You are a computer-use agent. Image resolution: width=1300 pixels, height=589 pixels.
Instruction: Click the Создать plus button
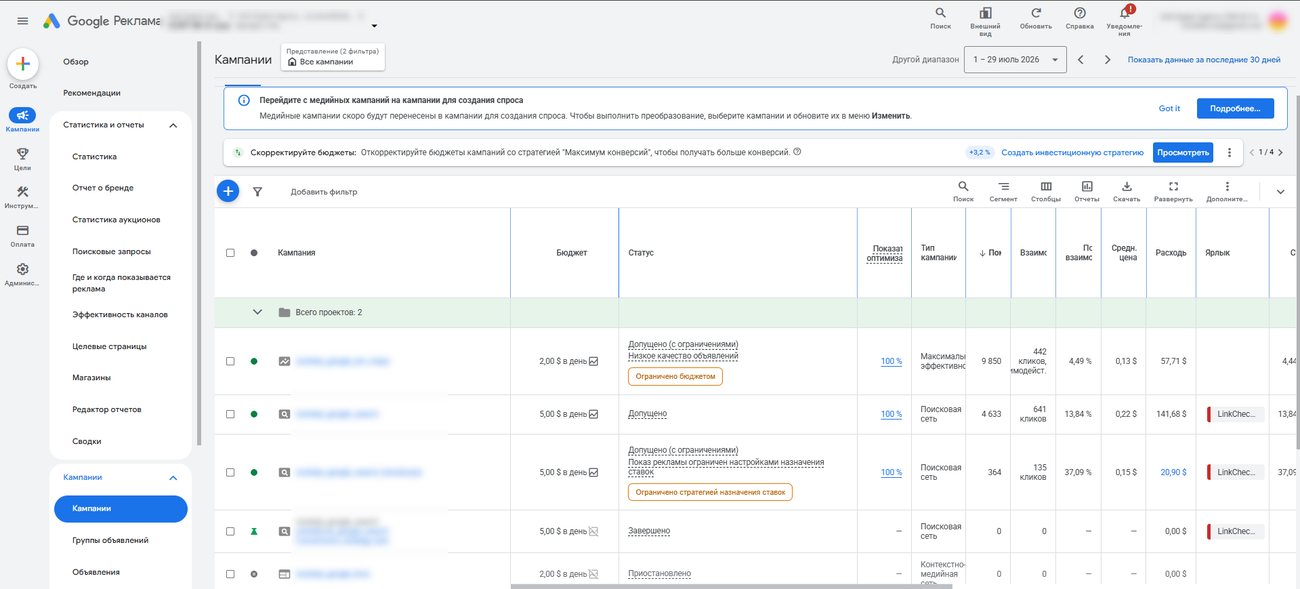click(x=23, y=64)
